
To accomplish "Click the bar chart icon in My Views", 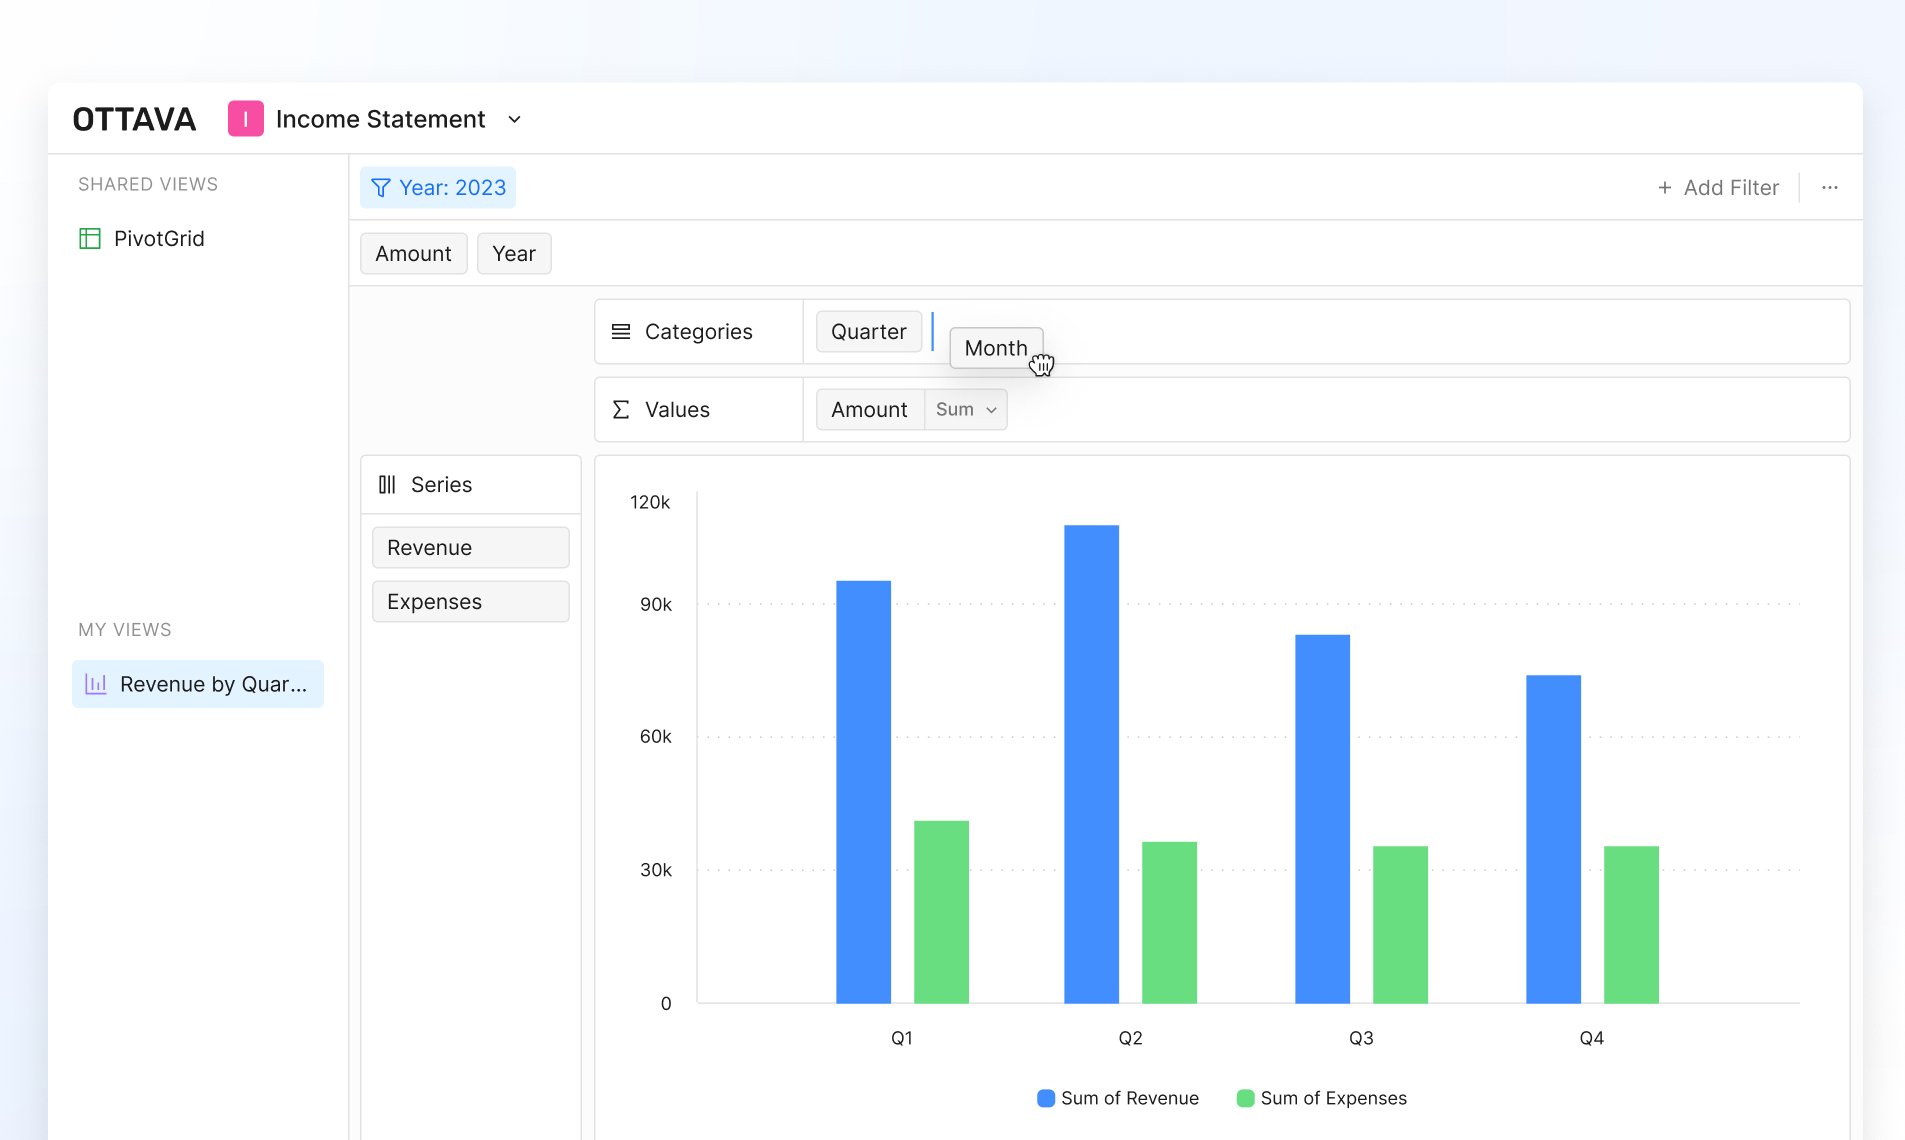I will click(96, 684).
